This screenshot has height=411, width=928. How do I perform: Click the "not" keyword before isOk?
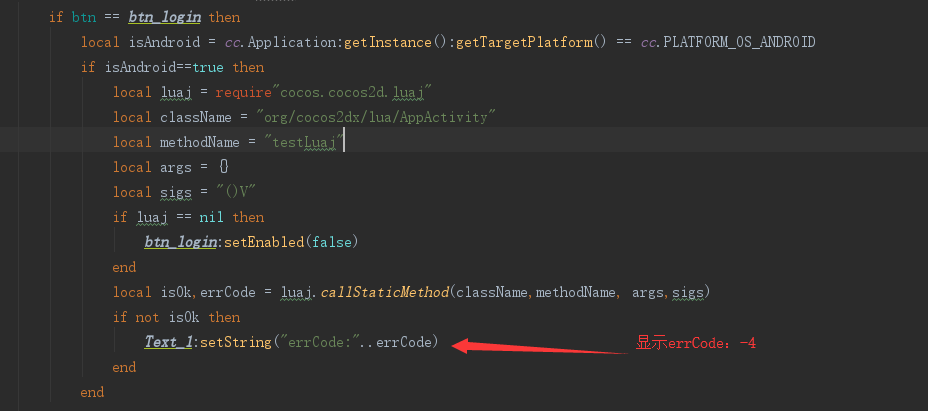coord(145,317)
